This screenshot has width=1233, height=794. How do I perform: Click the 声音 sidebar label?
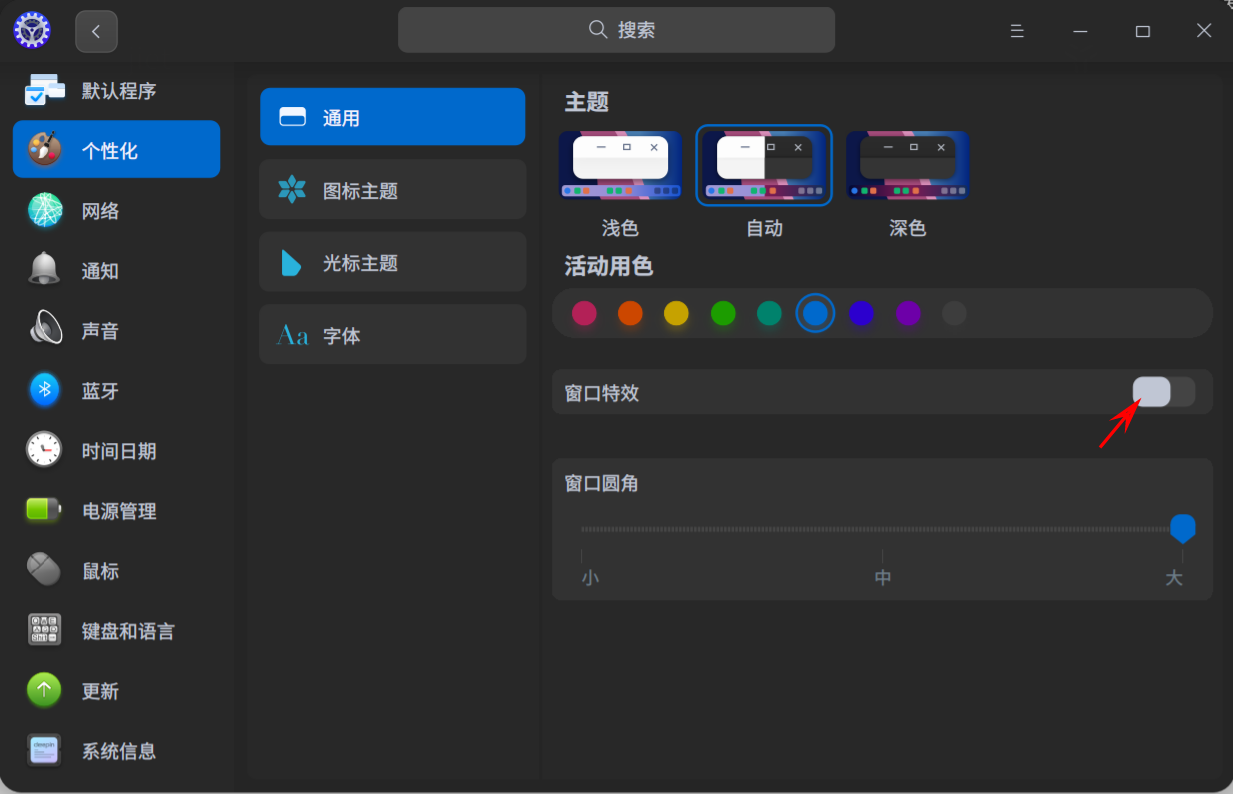100,331
